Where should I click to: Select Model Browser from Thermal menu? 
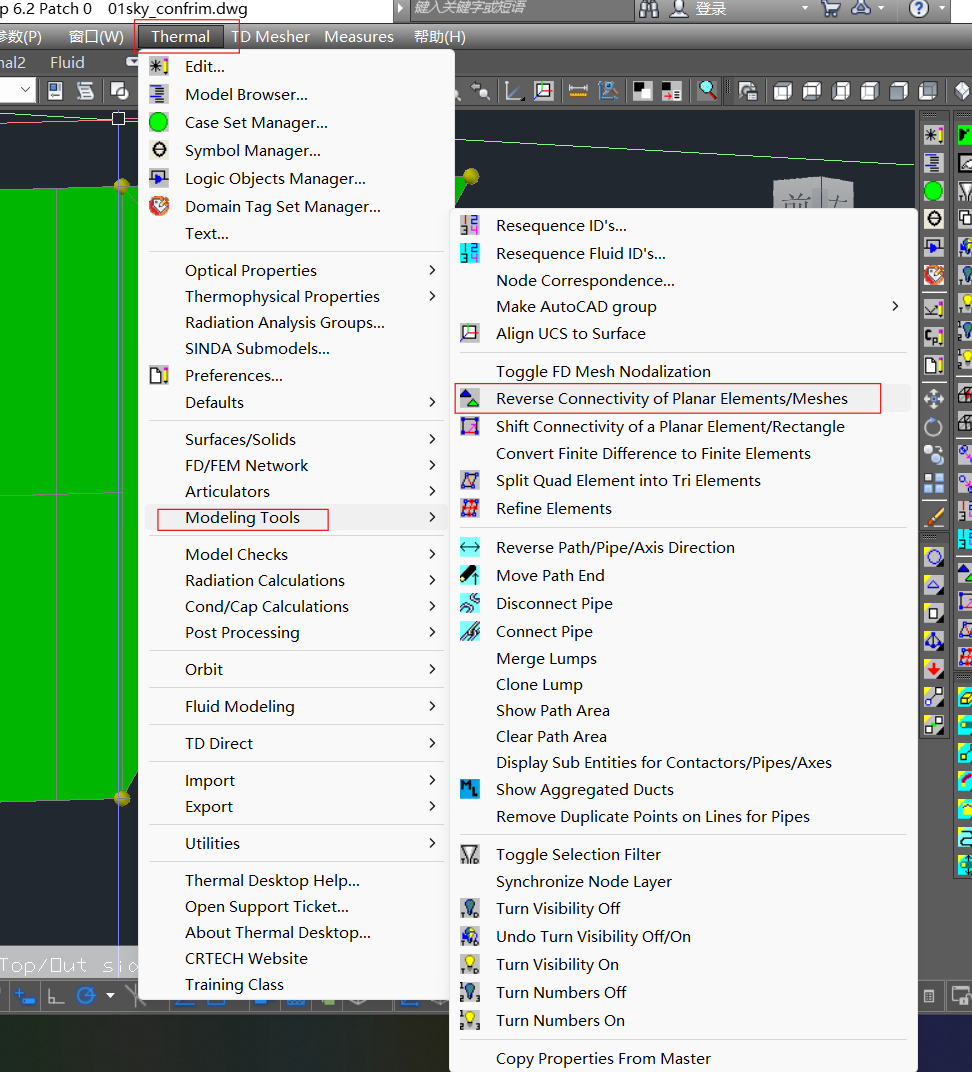pos(246,95)
